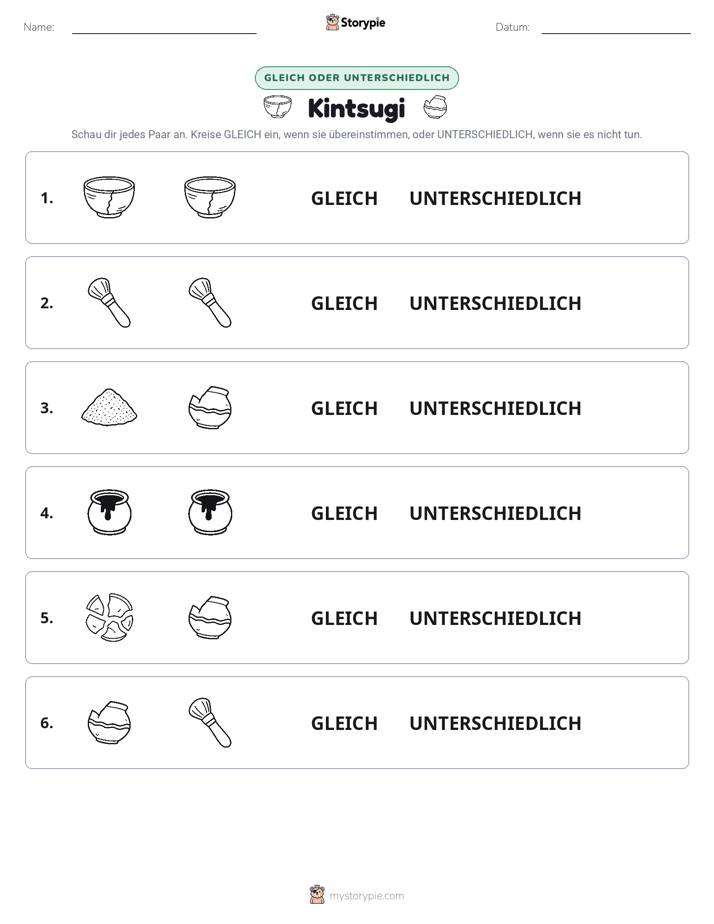
Task: Open the mystorypie.com footer link
Action: (366, 896)
